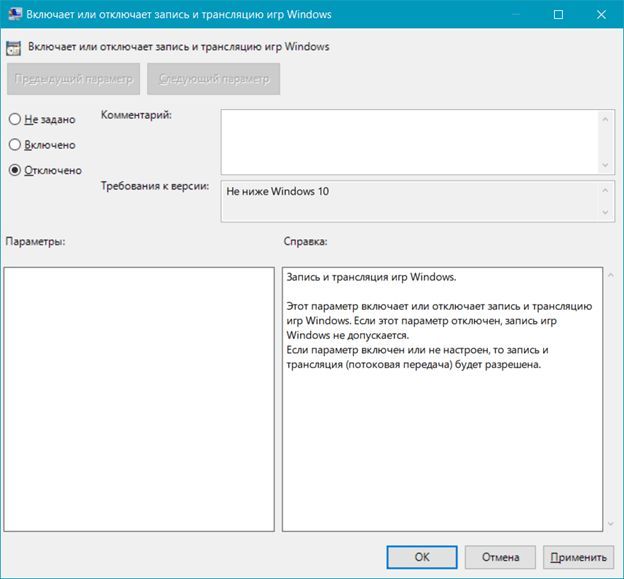Click the comment box scroll up arrow
The height and width of the screenshot is (579, 624).
click(x=605, y=119)
